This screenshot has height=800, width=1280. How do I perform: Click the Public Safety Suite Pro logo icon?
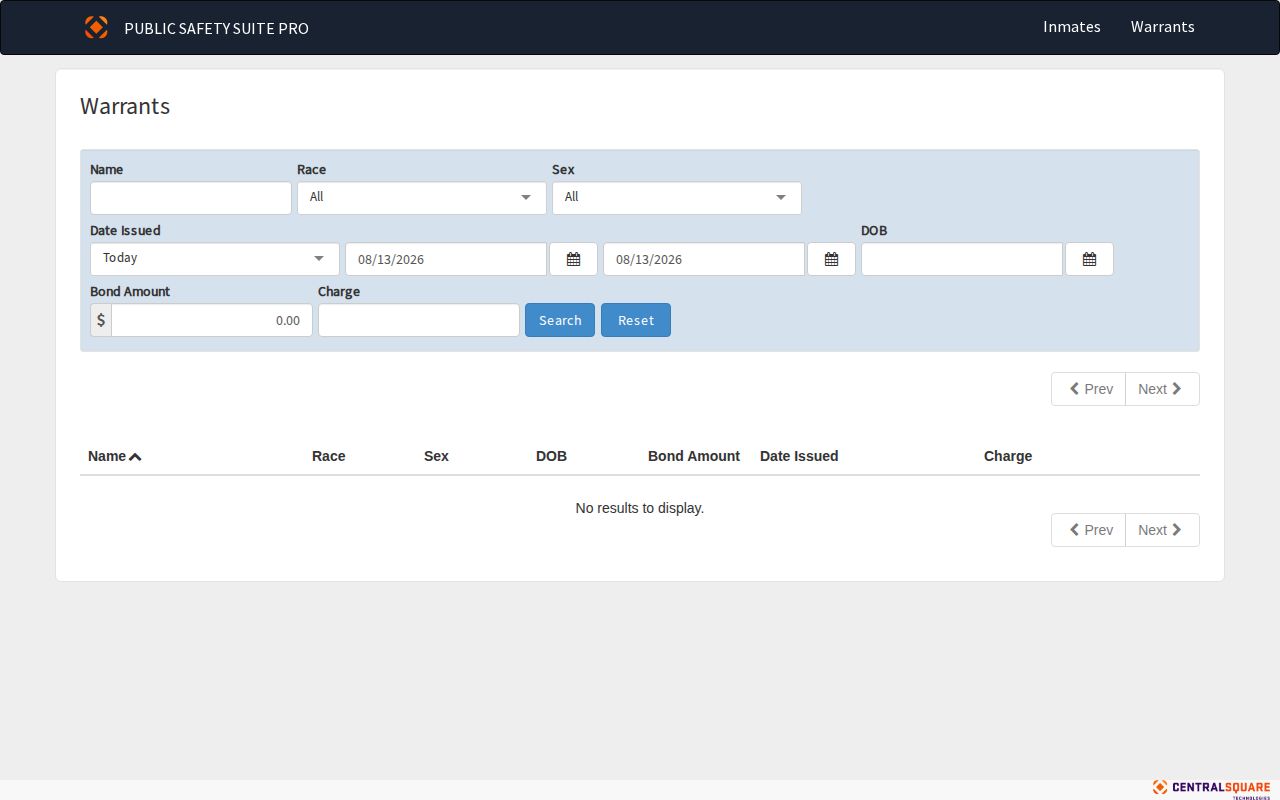pos(96,27)
